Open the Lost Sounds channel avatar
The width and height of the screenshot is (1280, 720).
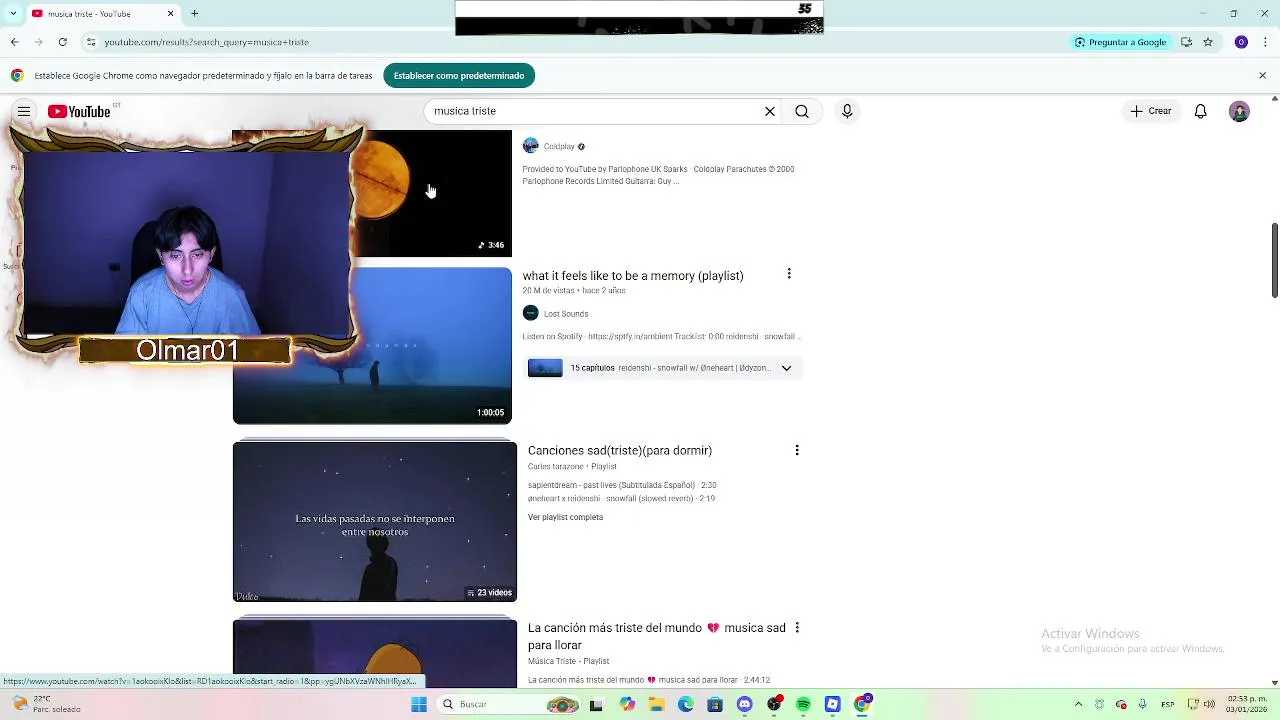tap(531, 313)
